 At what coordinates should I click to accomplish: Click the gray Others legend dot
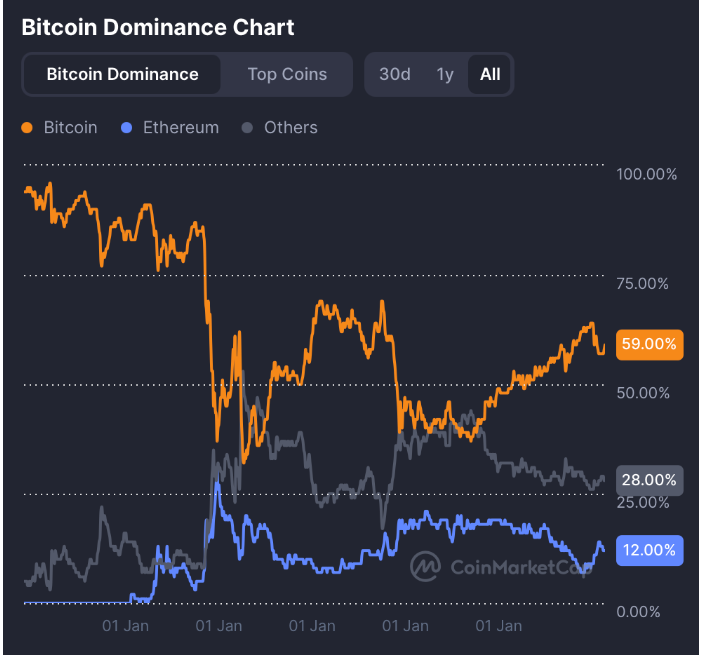pyautogui.click(x=246, y=128)
